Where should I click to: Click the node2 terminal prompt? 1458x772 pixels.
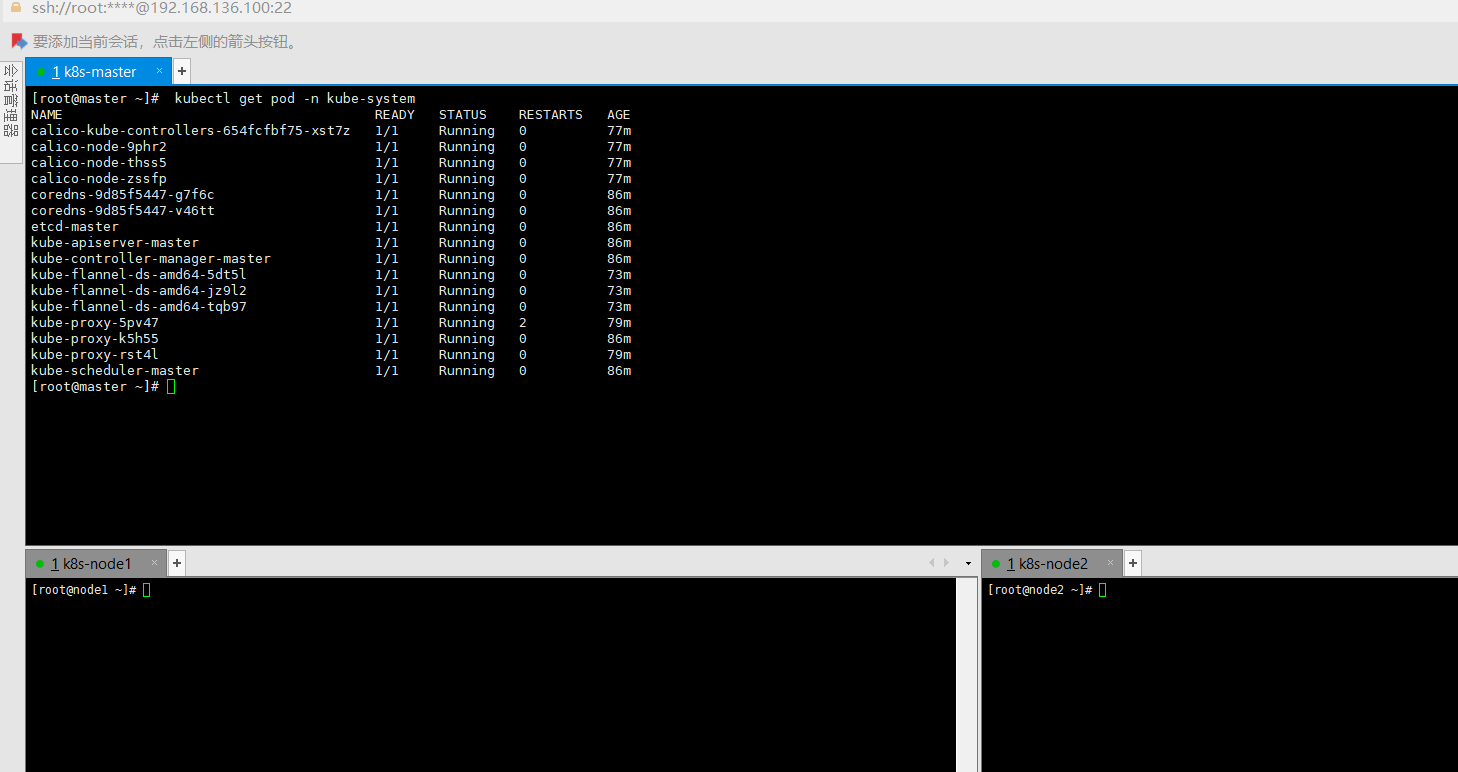1040,590
